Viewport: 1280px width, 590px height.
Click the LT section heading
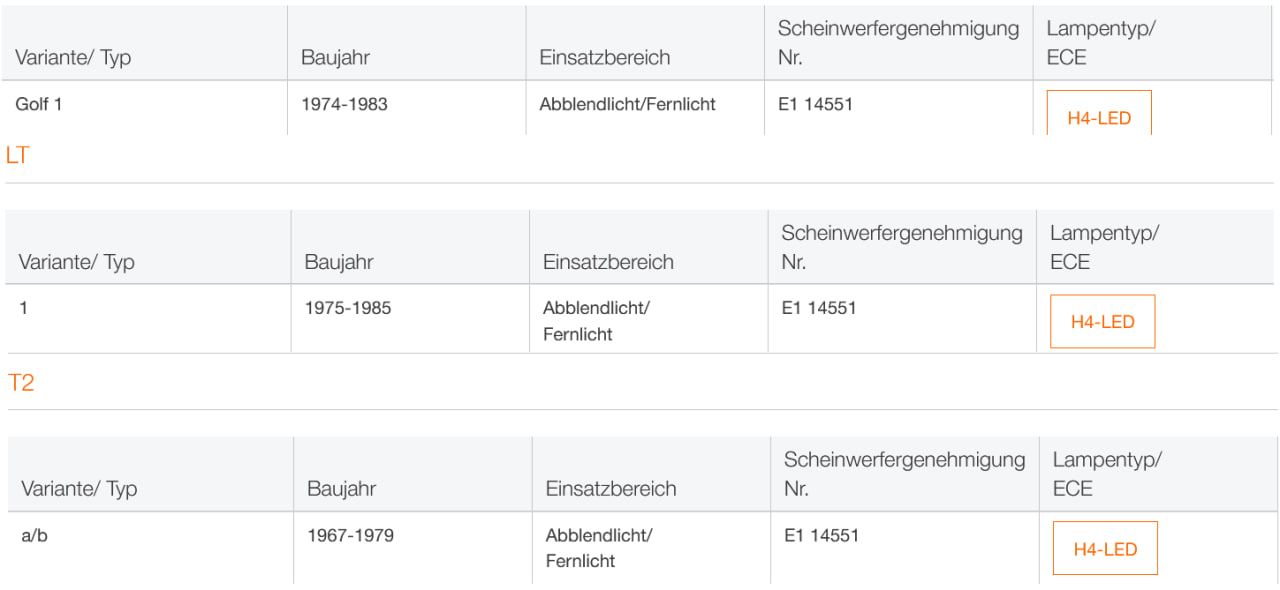18,155
